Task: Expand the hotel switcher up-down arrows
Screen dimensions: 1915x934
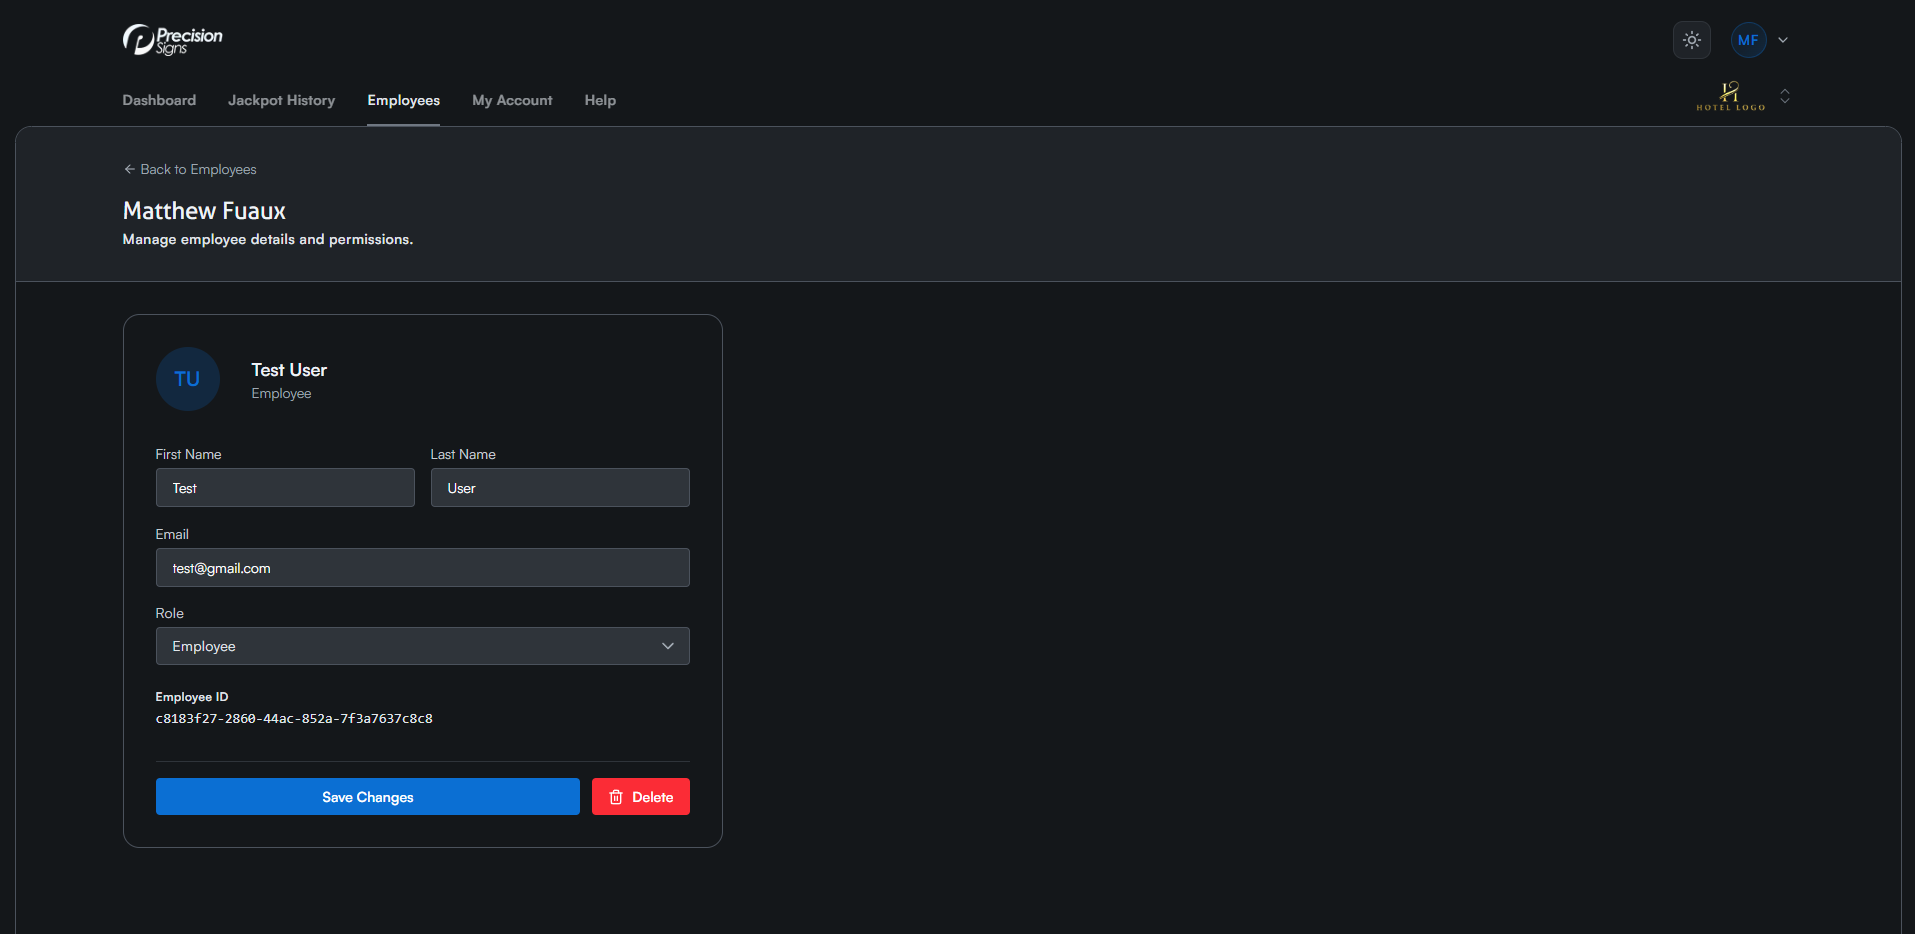Action: coord(1785,96)
